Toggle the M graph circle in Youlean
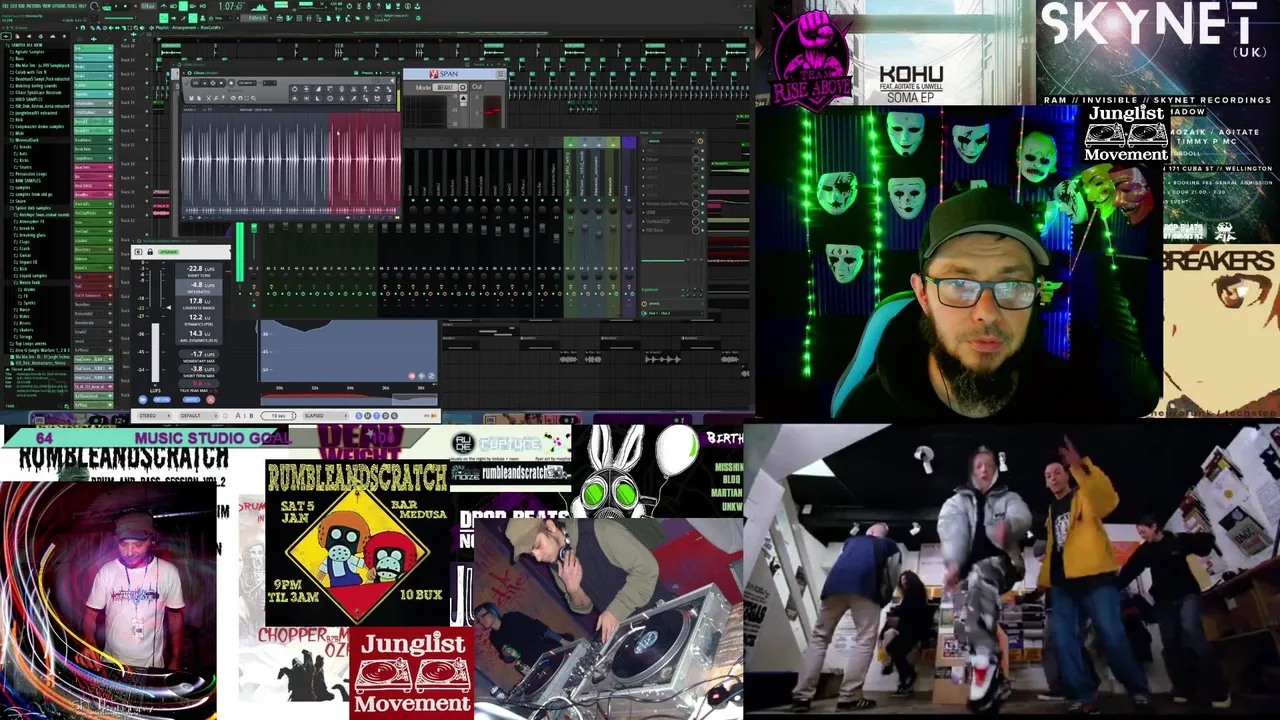The image size is (1280, 720). (367, 416)
